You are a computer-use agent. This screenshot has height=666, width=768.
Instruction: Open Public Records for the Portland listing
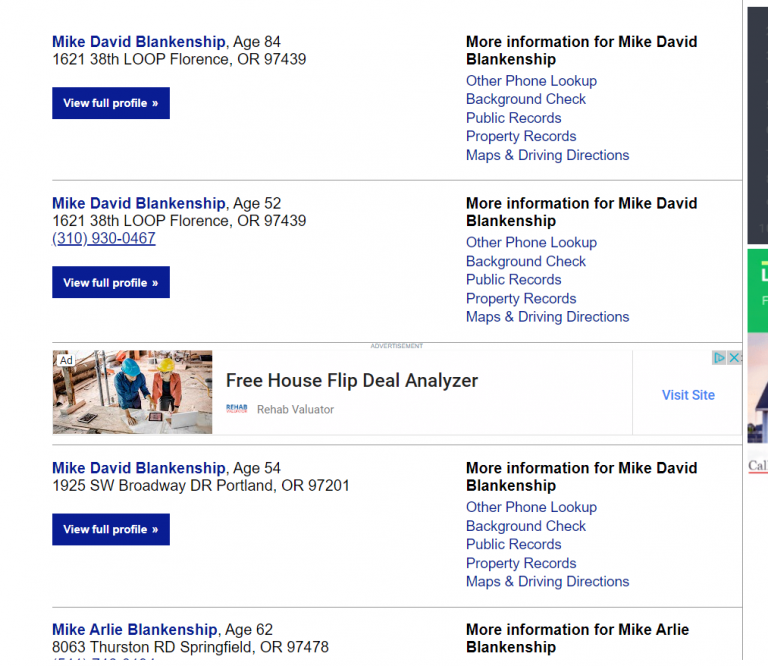514,544
